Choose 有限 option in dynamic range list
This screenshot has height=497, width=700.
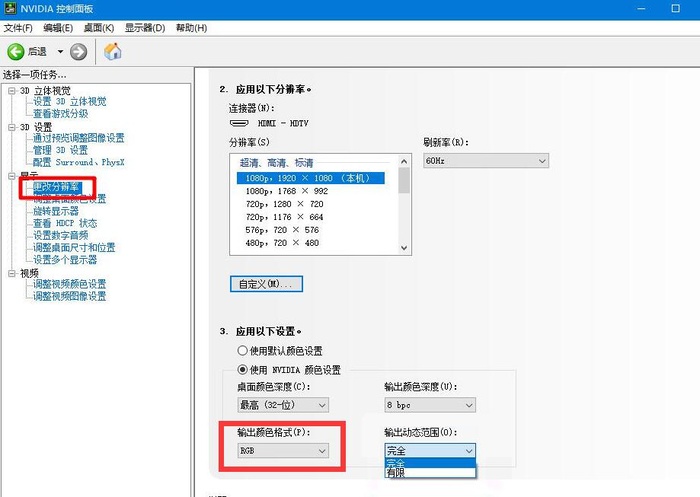click(x=430, y=472)
